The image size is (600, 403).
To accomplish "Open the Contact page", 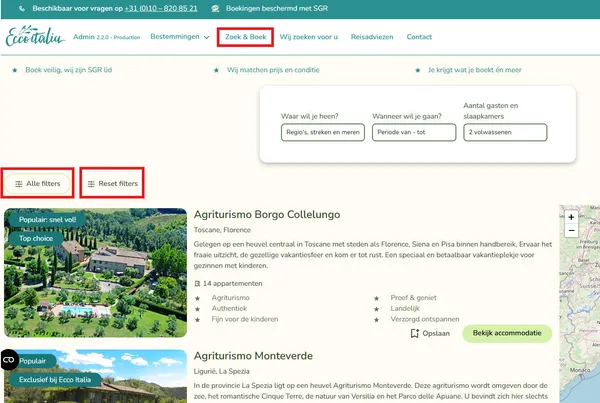I will coord(419,37).
